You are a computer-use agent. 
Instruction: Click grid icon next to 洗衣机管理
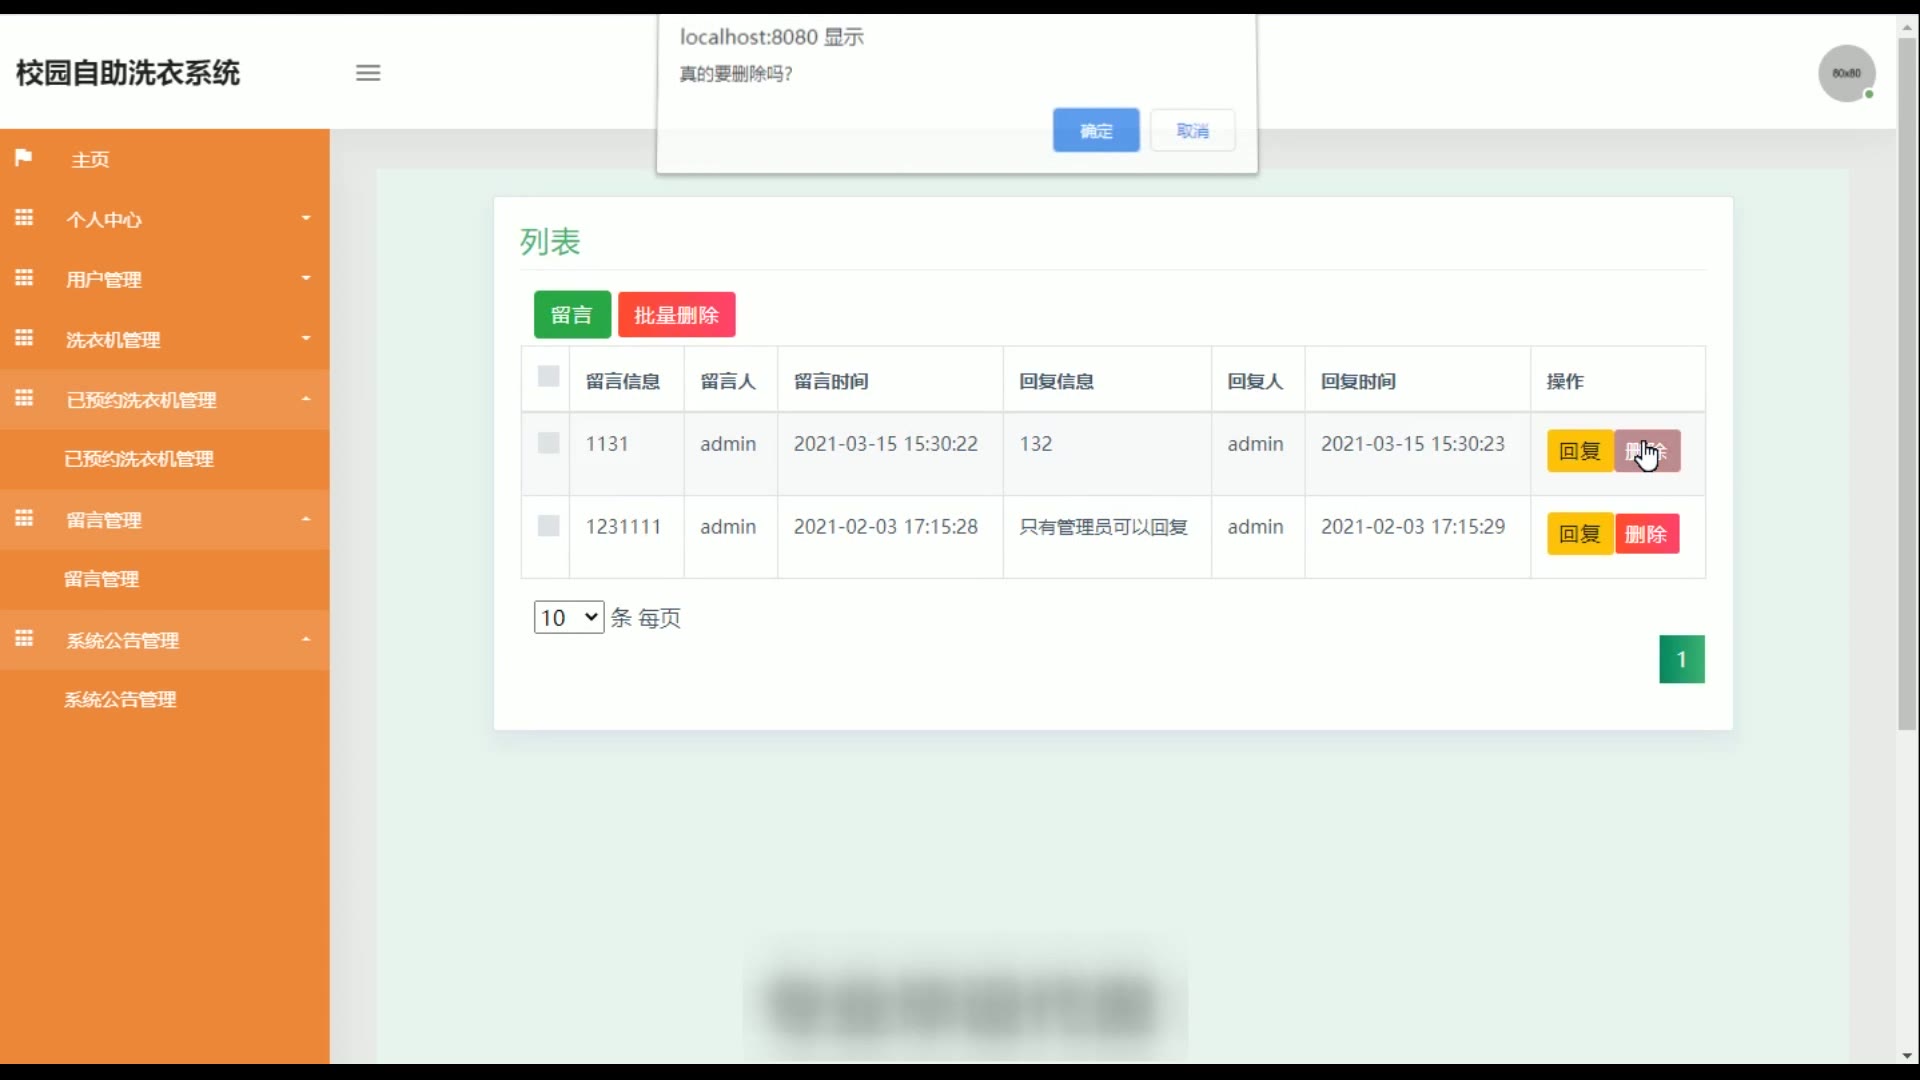pyautogui.click(x=24, y=338)
